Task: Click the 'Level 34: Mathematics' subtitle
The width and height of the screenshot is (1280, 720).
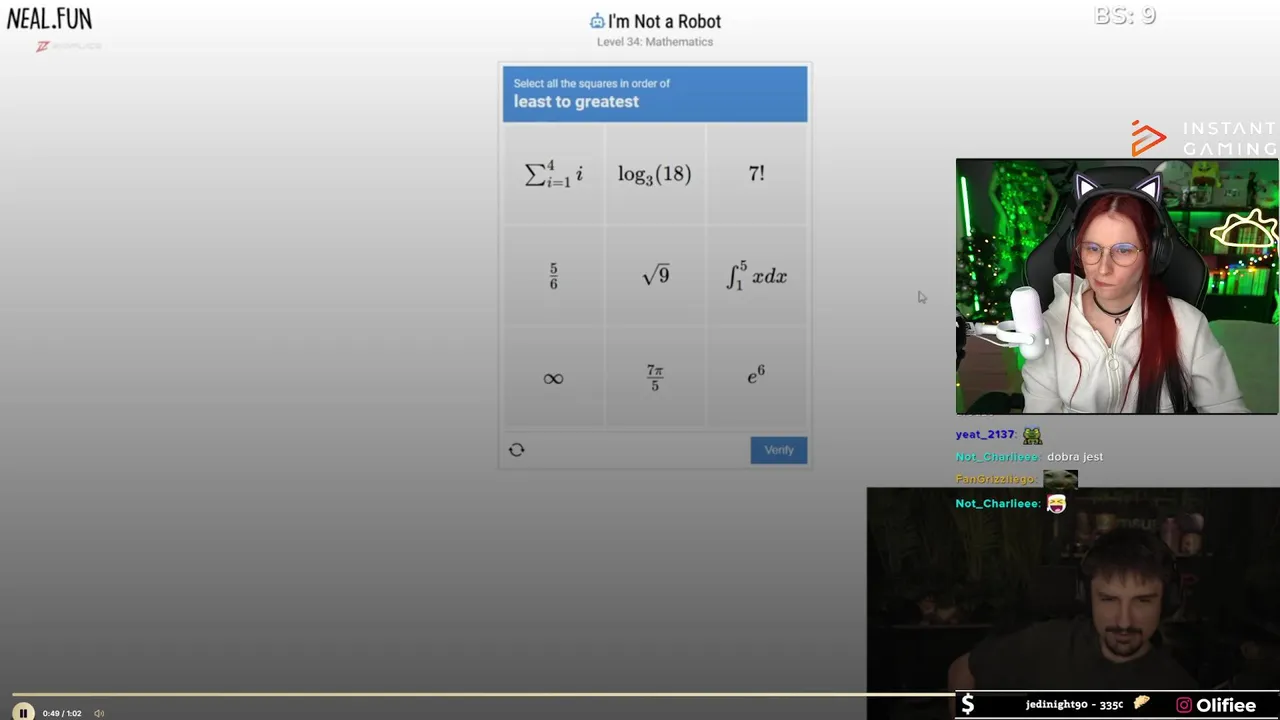Action: point(655,42)
